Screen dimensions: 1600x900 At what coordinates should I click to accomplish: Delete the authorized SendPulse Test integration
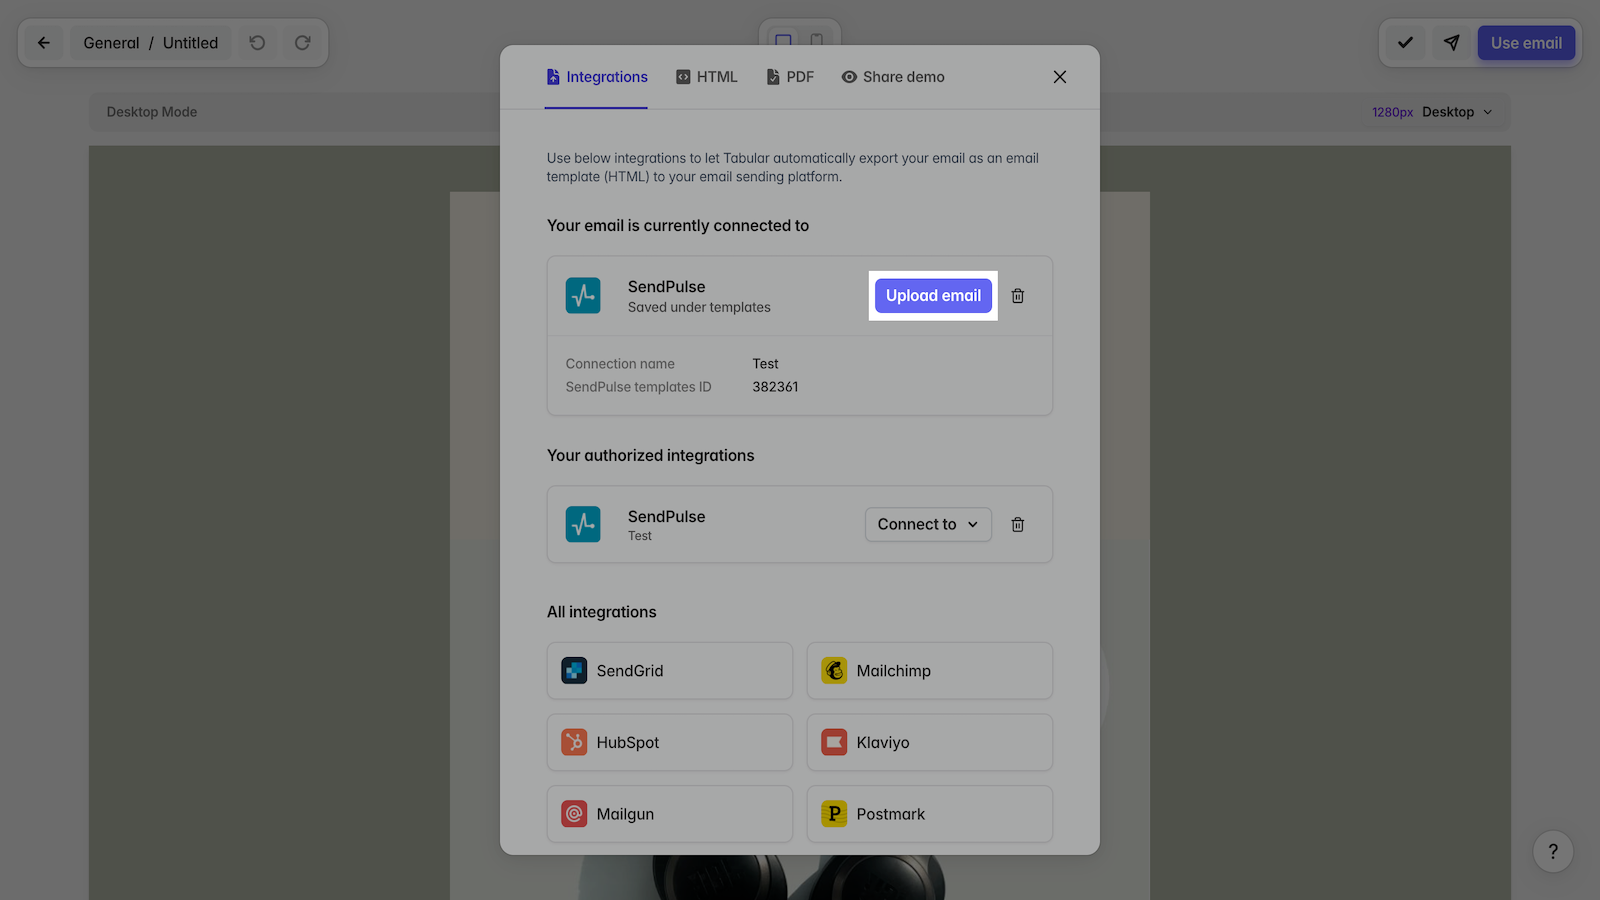(x=1017, y=525)
